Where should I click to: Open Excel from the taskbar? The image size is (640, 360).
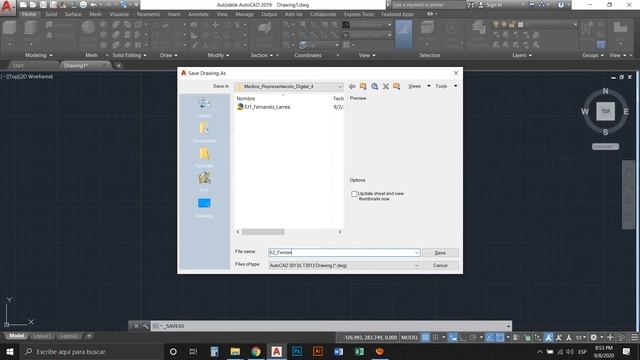[359, 351]
